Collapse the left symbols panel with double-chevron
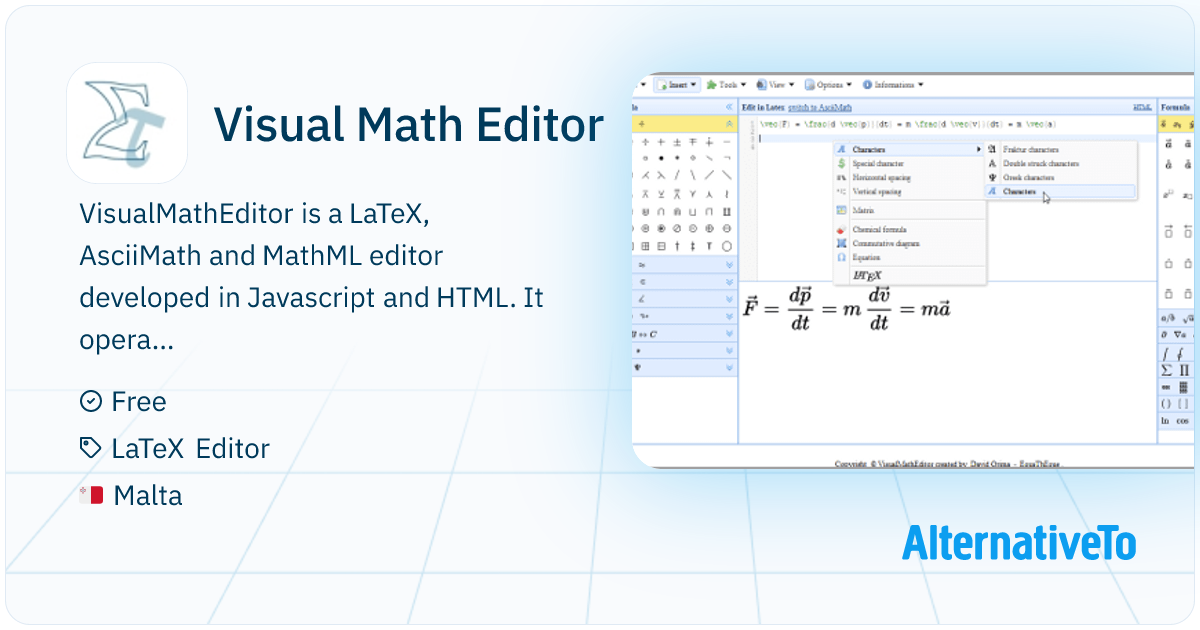 point(729,106)
